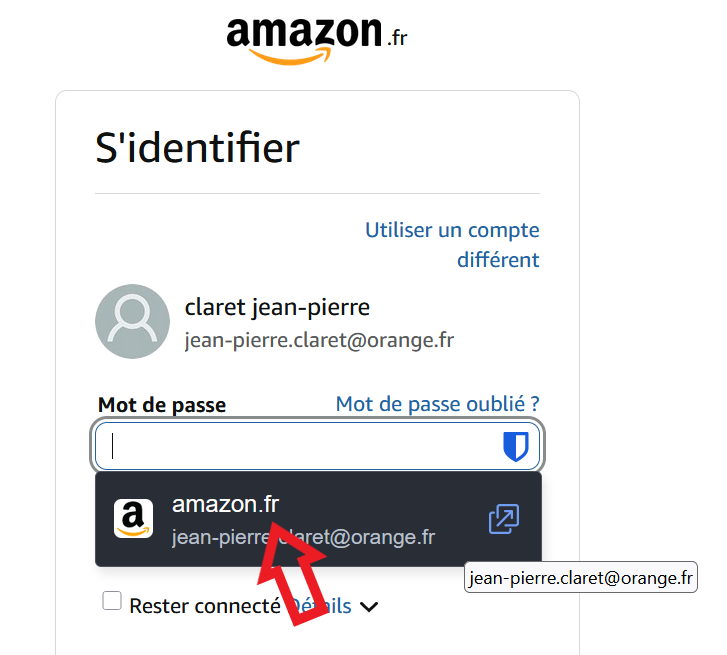Screen dimensions: 727x655
Task: Click the email address under account name
Action: pos(319,340)
